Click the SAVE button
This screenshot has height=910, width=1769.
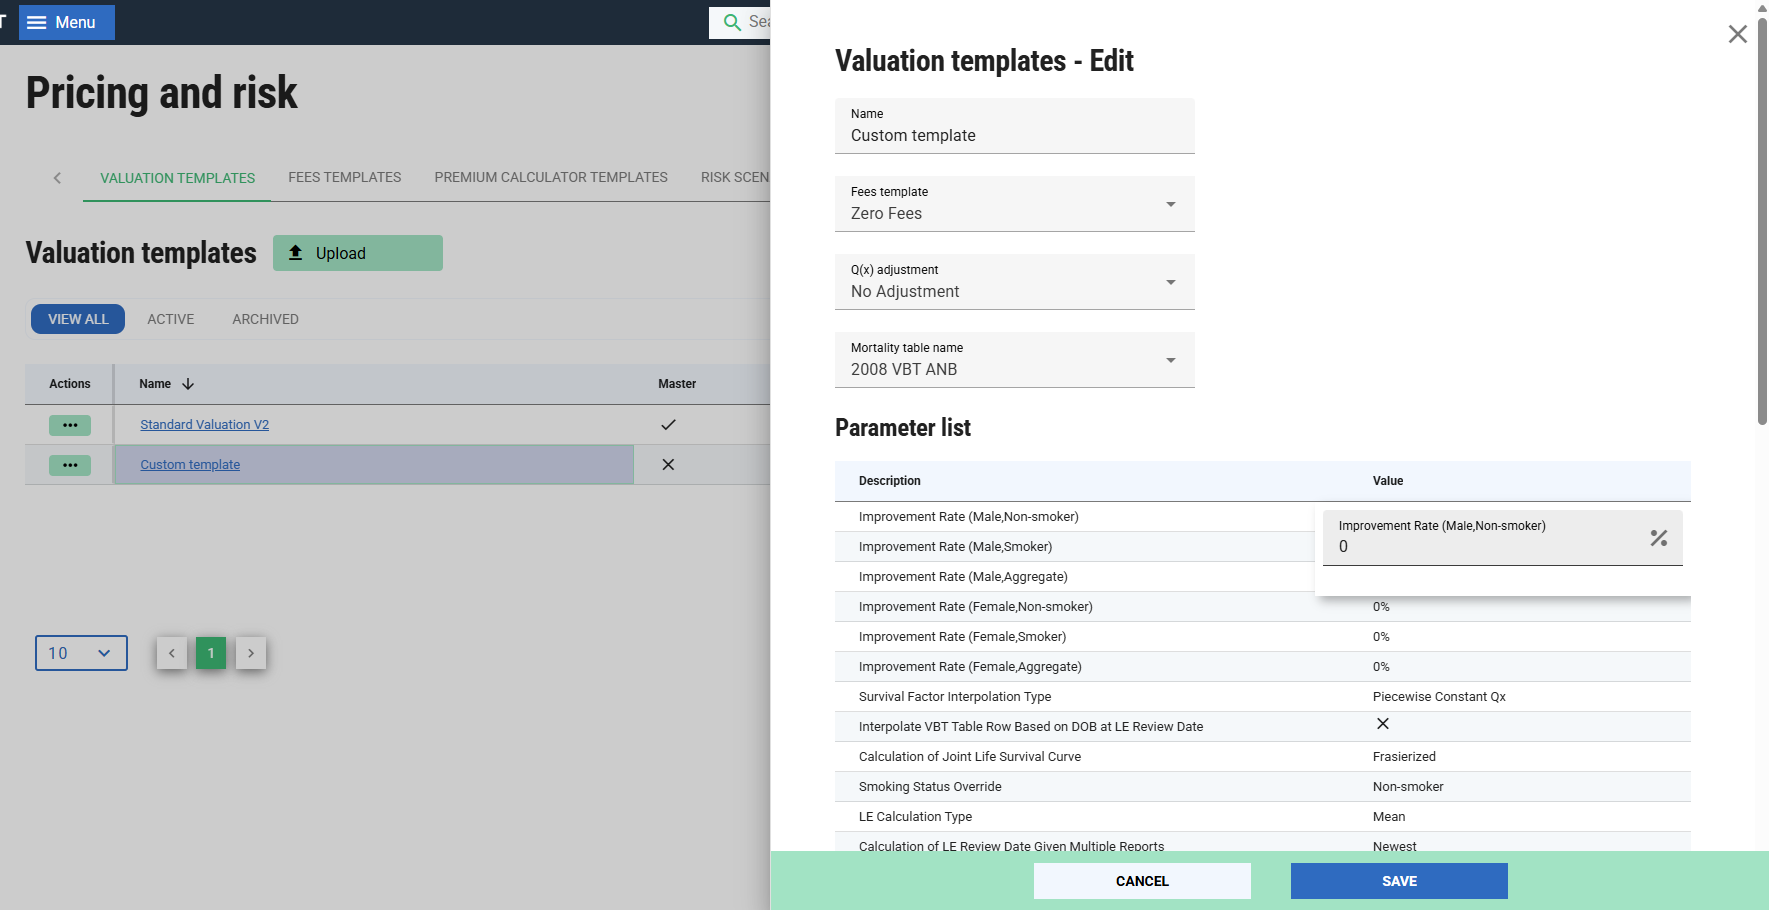(x=1398, y=881)
